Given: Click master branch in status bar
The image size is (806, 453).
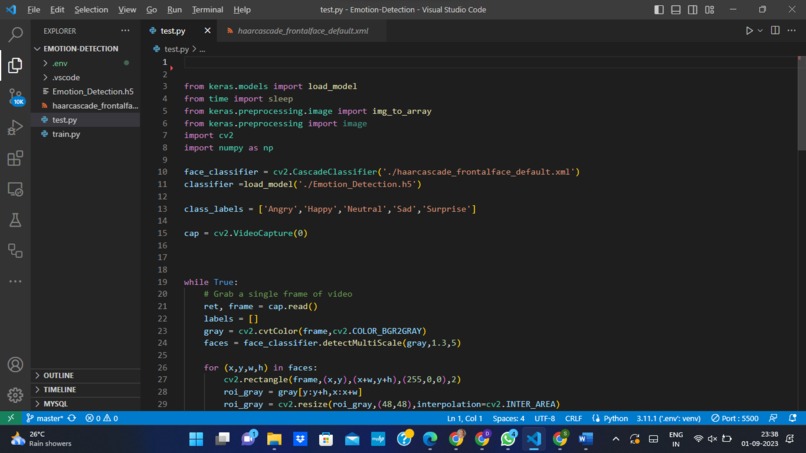Looking at the screenshot, I should 45,418.
